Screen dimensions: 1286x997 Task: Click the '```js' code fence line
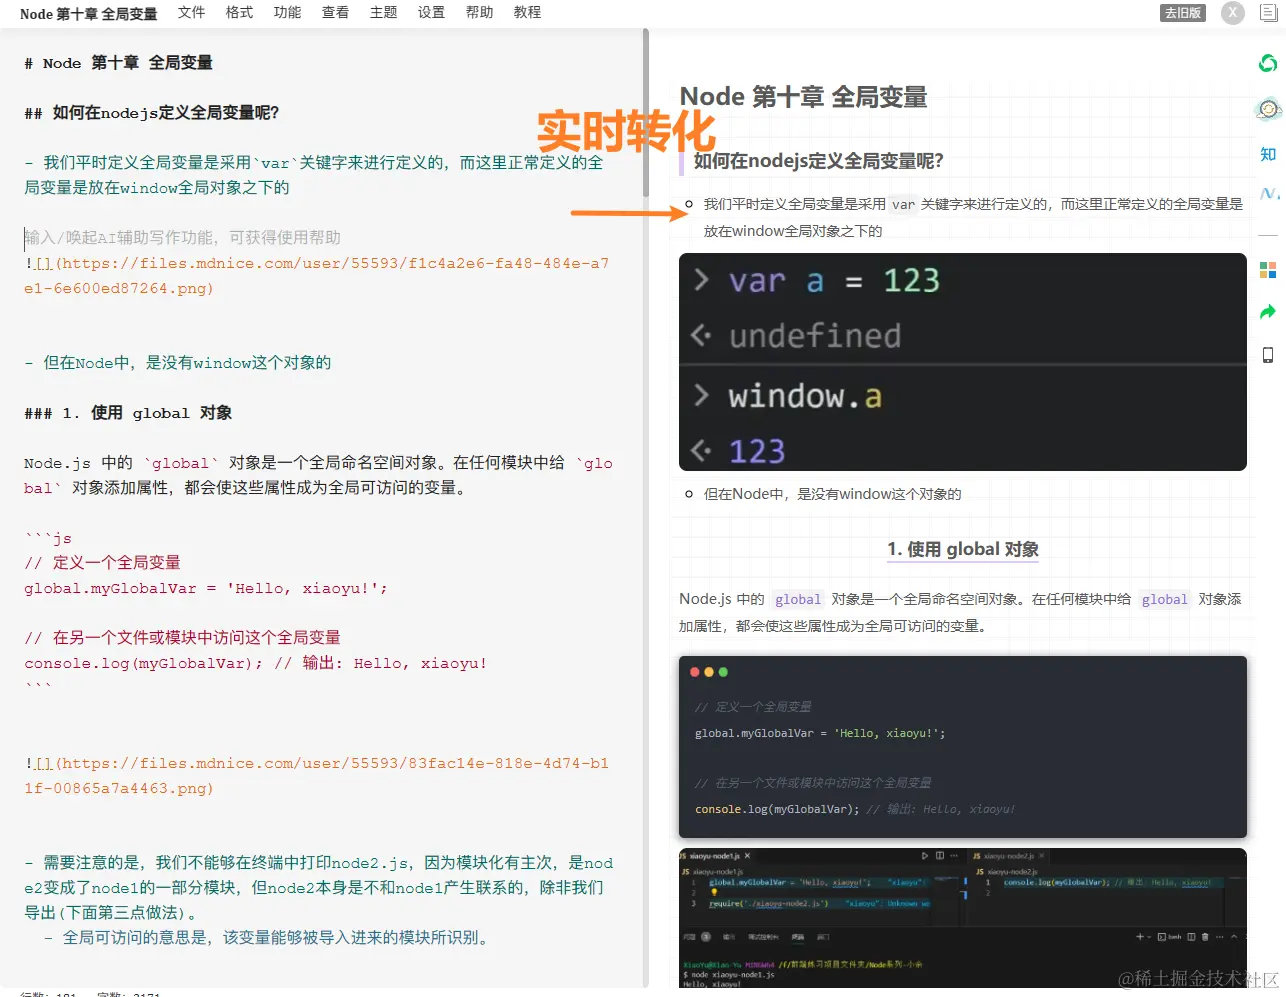[x=48, y=538]
